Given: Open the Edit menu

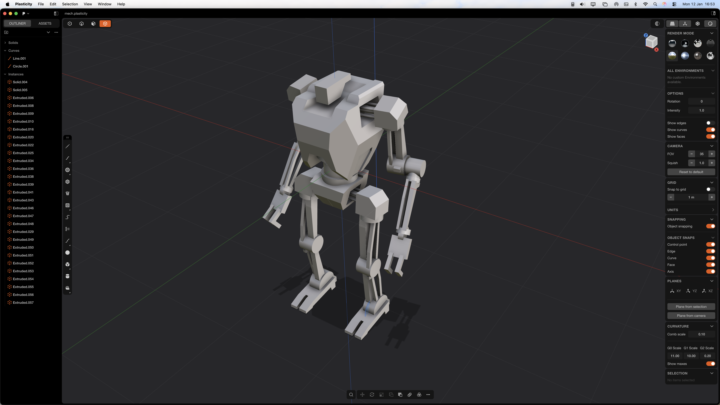Looking at the screenshot, I should (53, 4).
